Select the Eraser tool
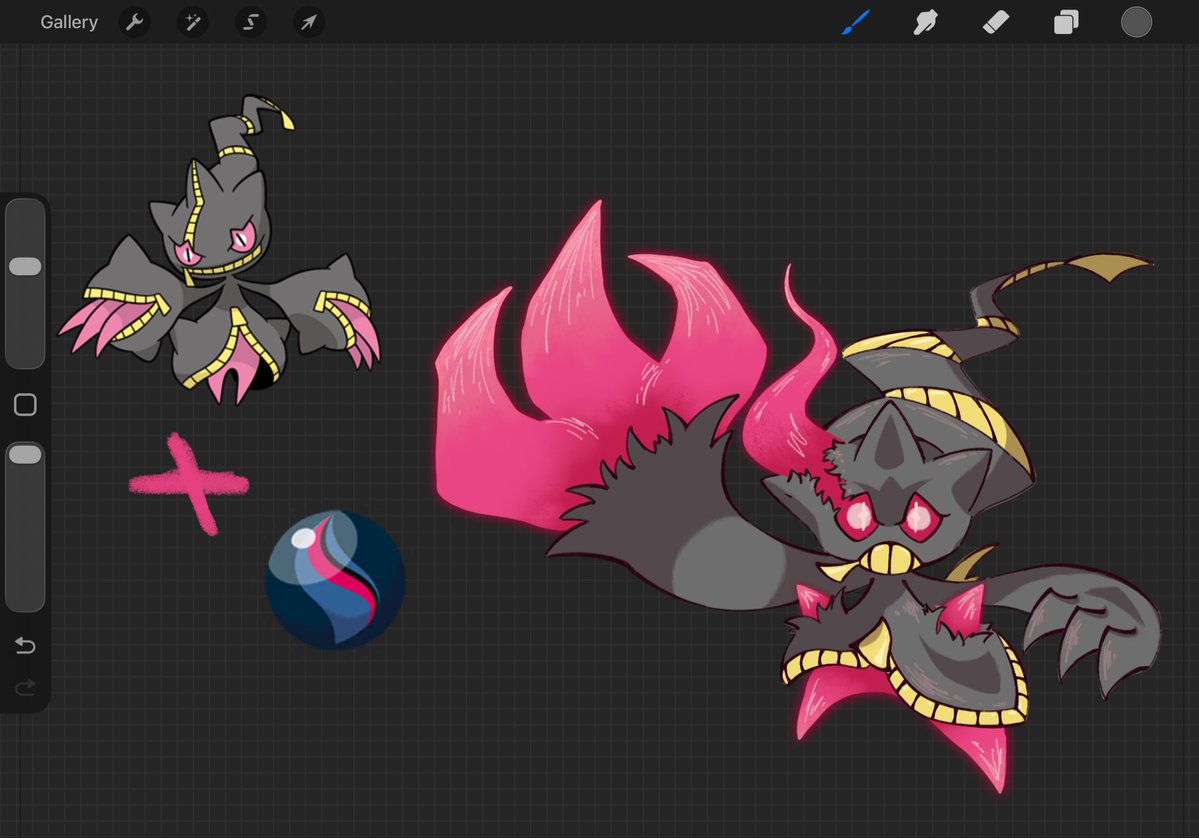This screenshot has width=1199, height=838. (x=996, y=22)
